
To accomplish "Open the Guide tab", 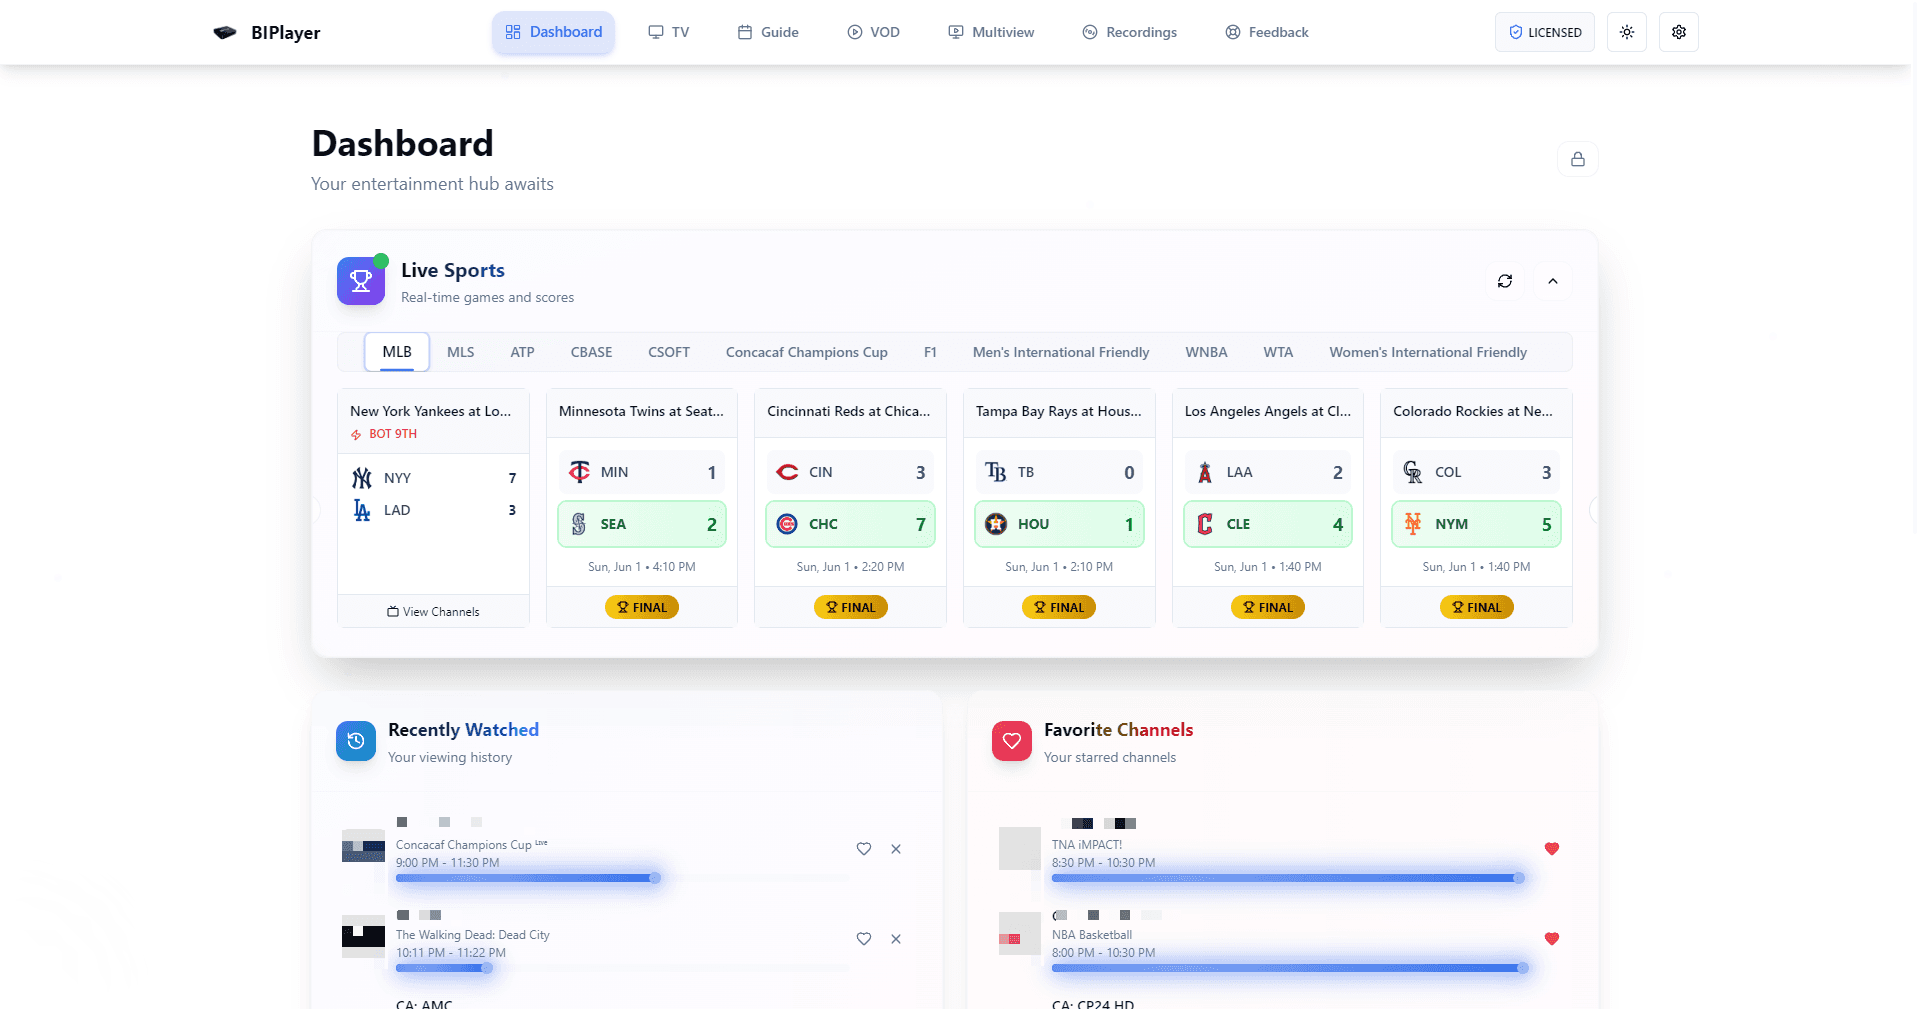I will (x=768, y=32).
